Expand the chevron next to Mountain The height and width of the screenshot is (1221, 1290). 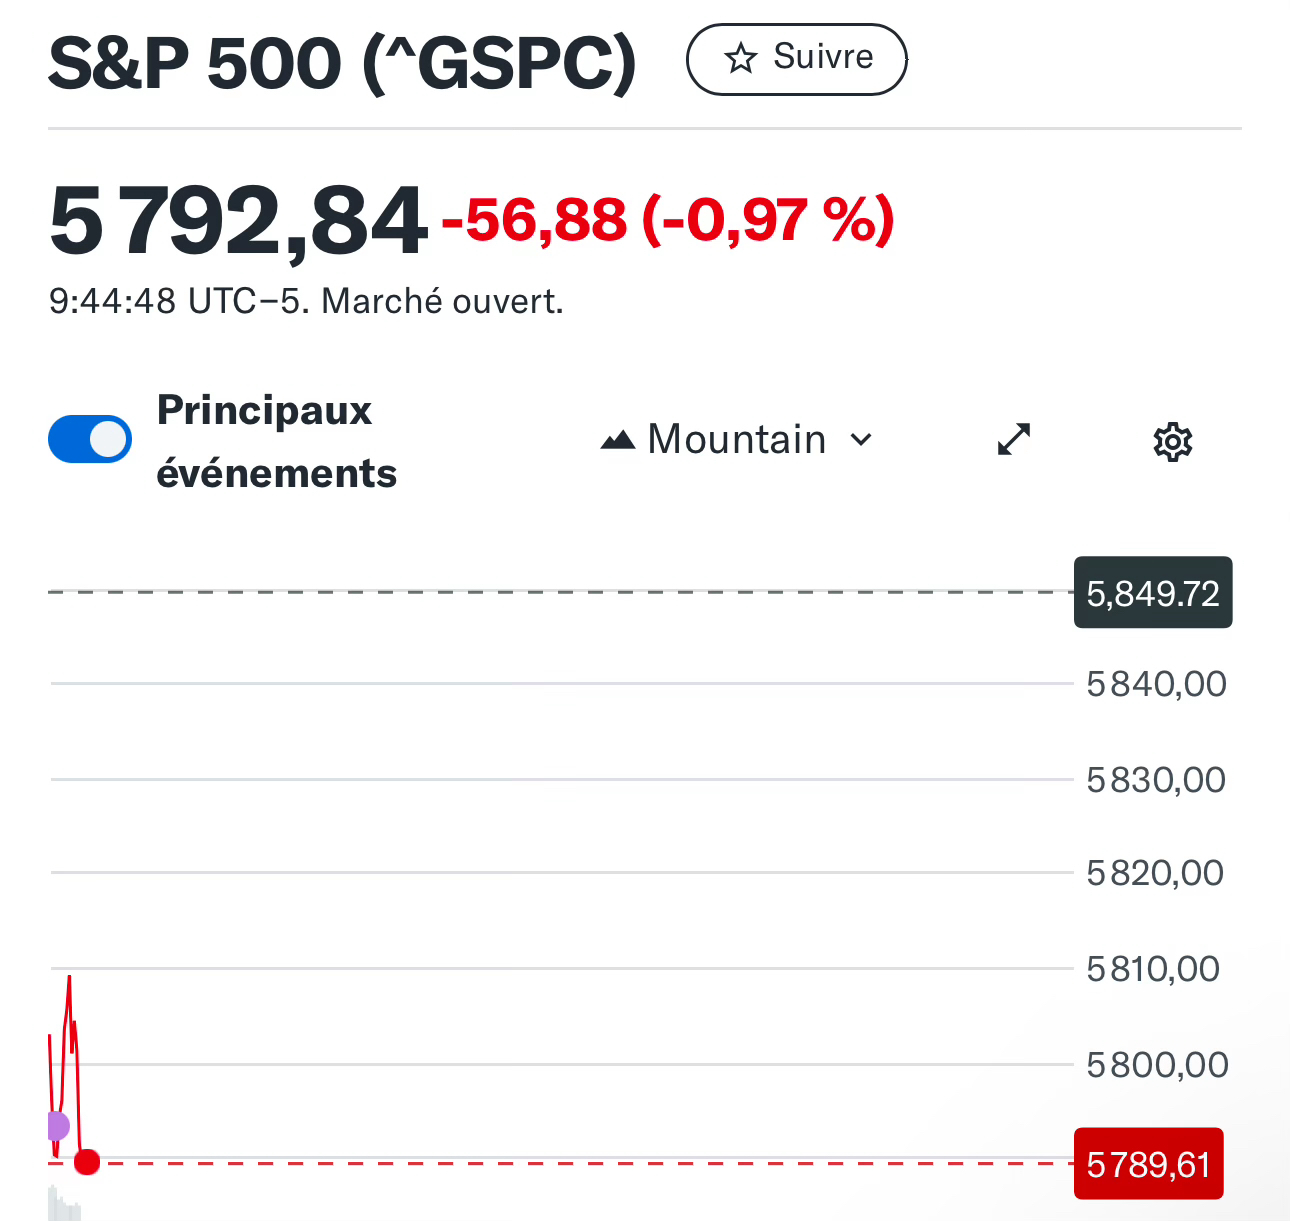pos(861,440)
